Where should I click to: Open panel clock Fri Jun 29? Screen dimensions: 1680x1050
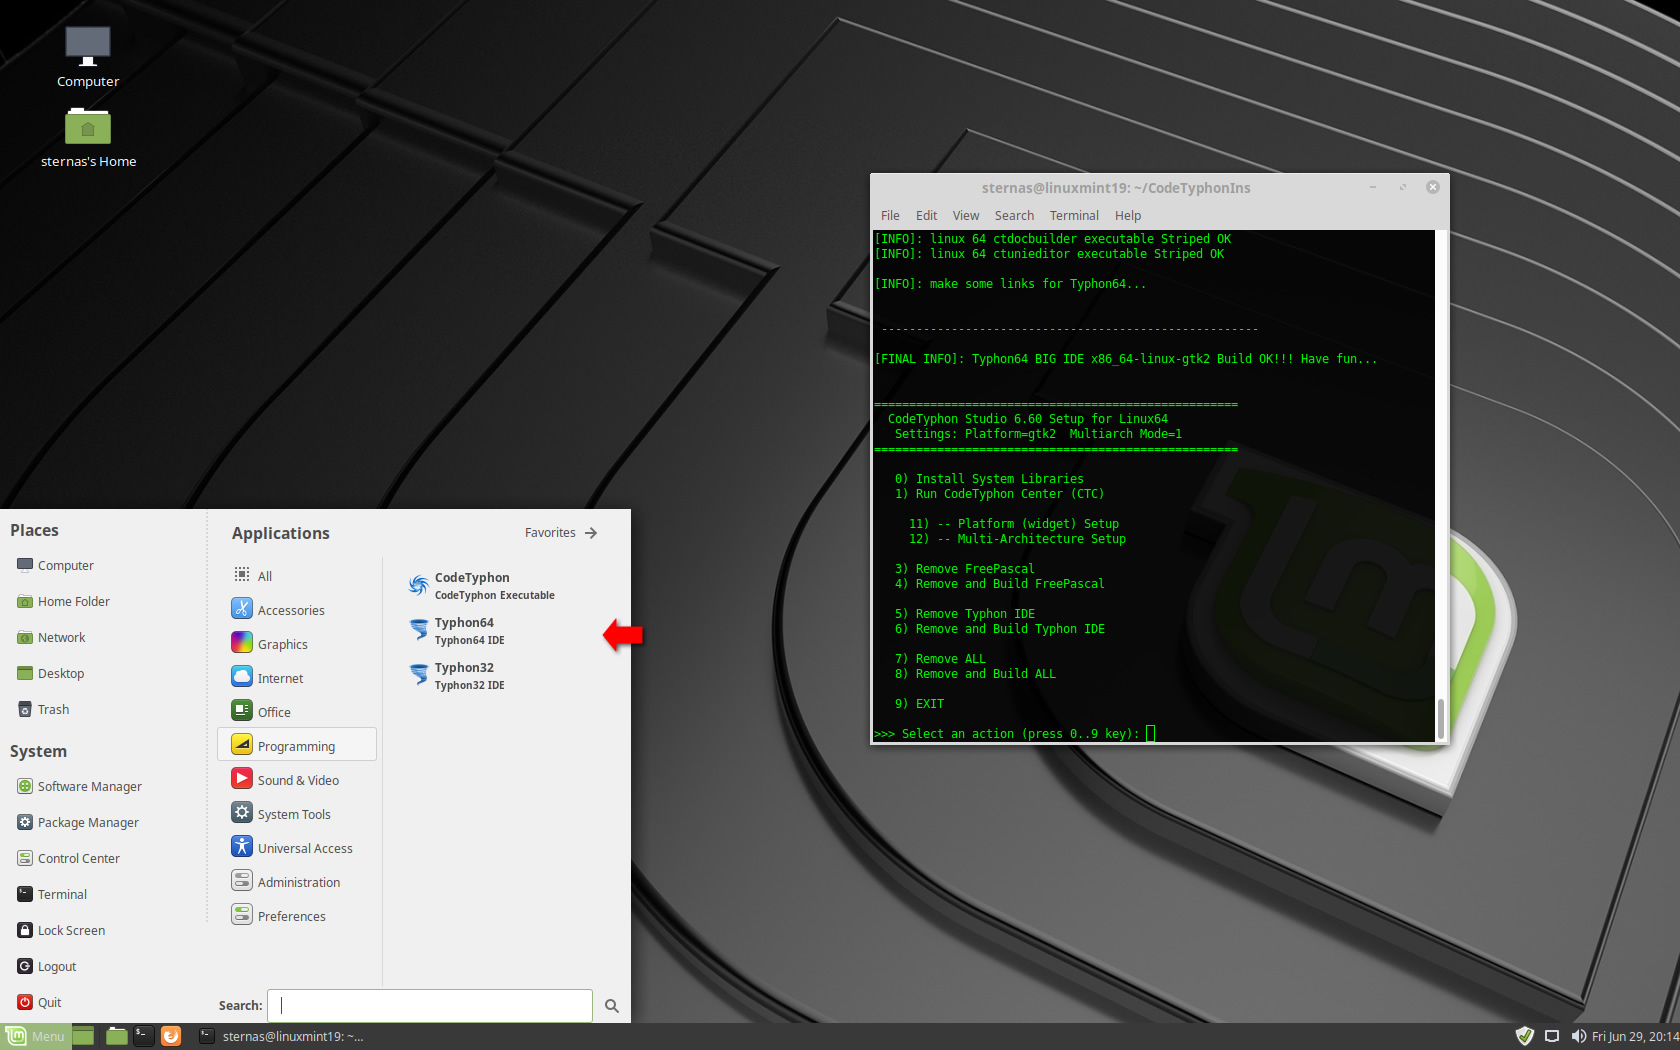(x=1635, y=1036)
